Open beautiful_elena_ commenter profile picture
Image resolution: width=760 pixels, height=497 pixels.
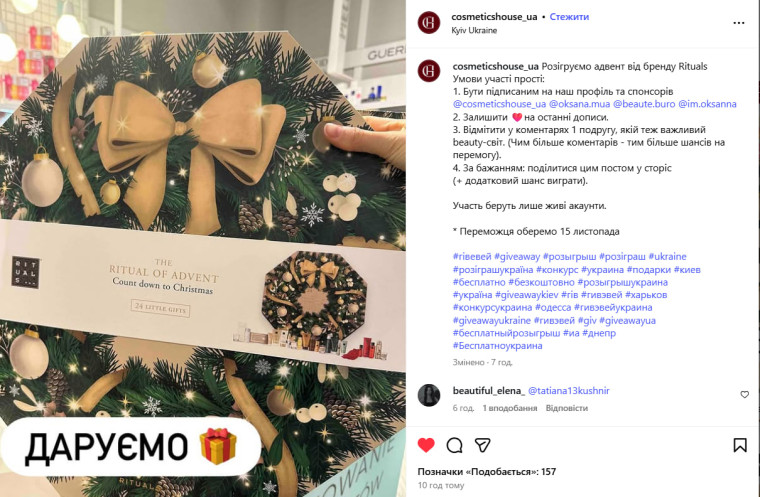click(x=429, y=395)
